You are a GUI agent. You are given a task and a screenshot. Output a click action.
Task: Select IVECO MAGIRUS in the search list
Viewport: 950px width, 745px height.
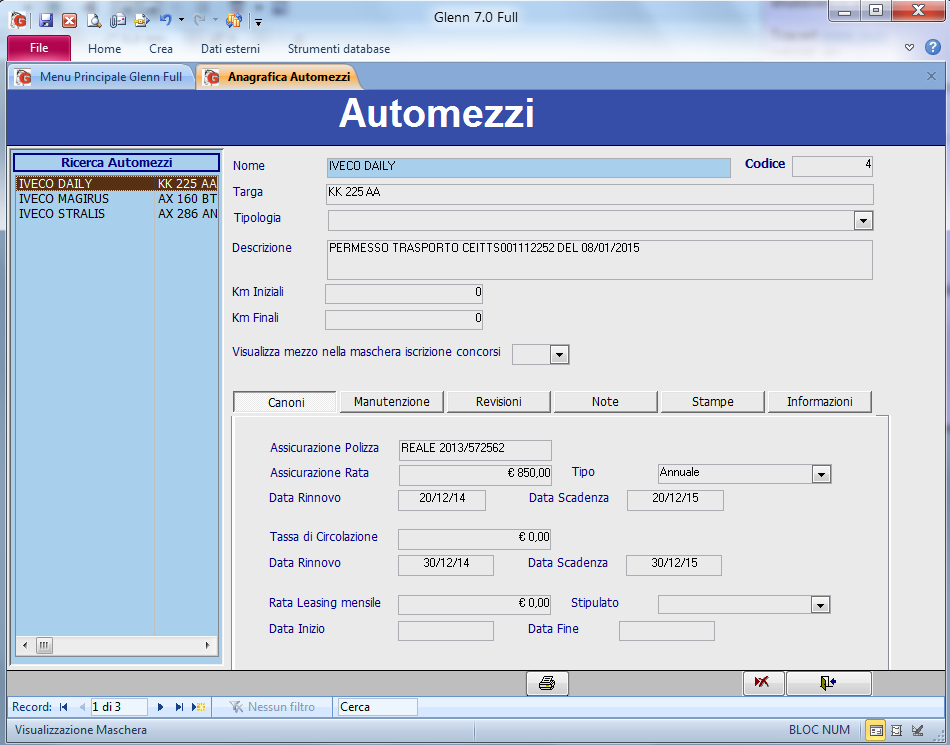click(117, 199)
